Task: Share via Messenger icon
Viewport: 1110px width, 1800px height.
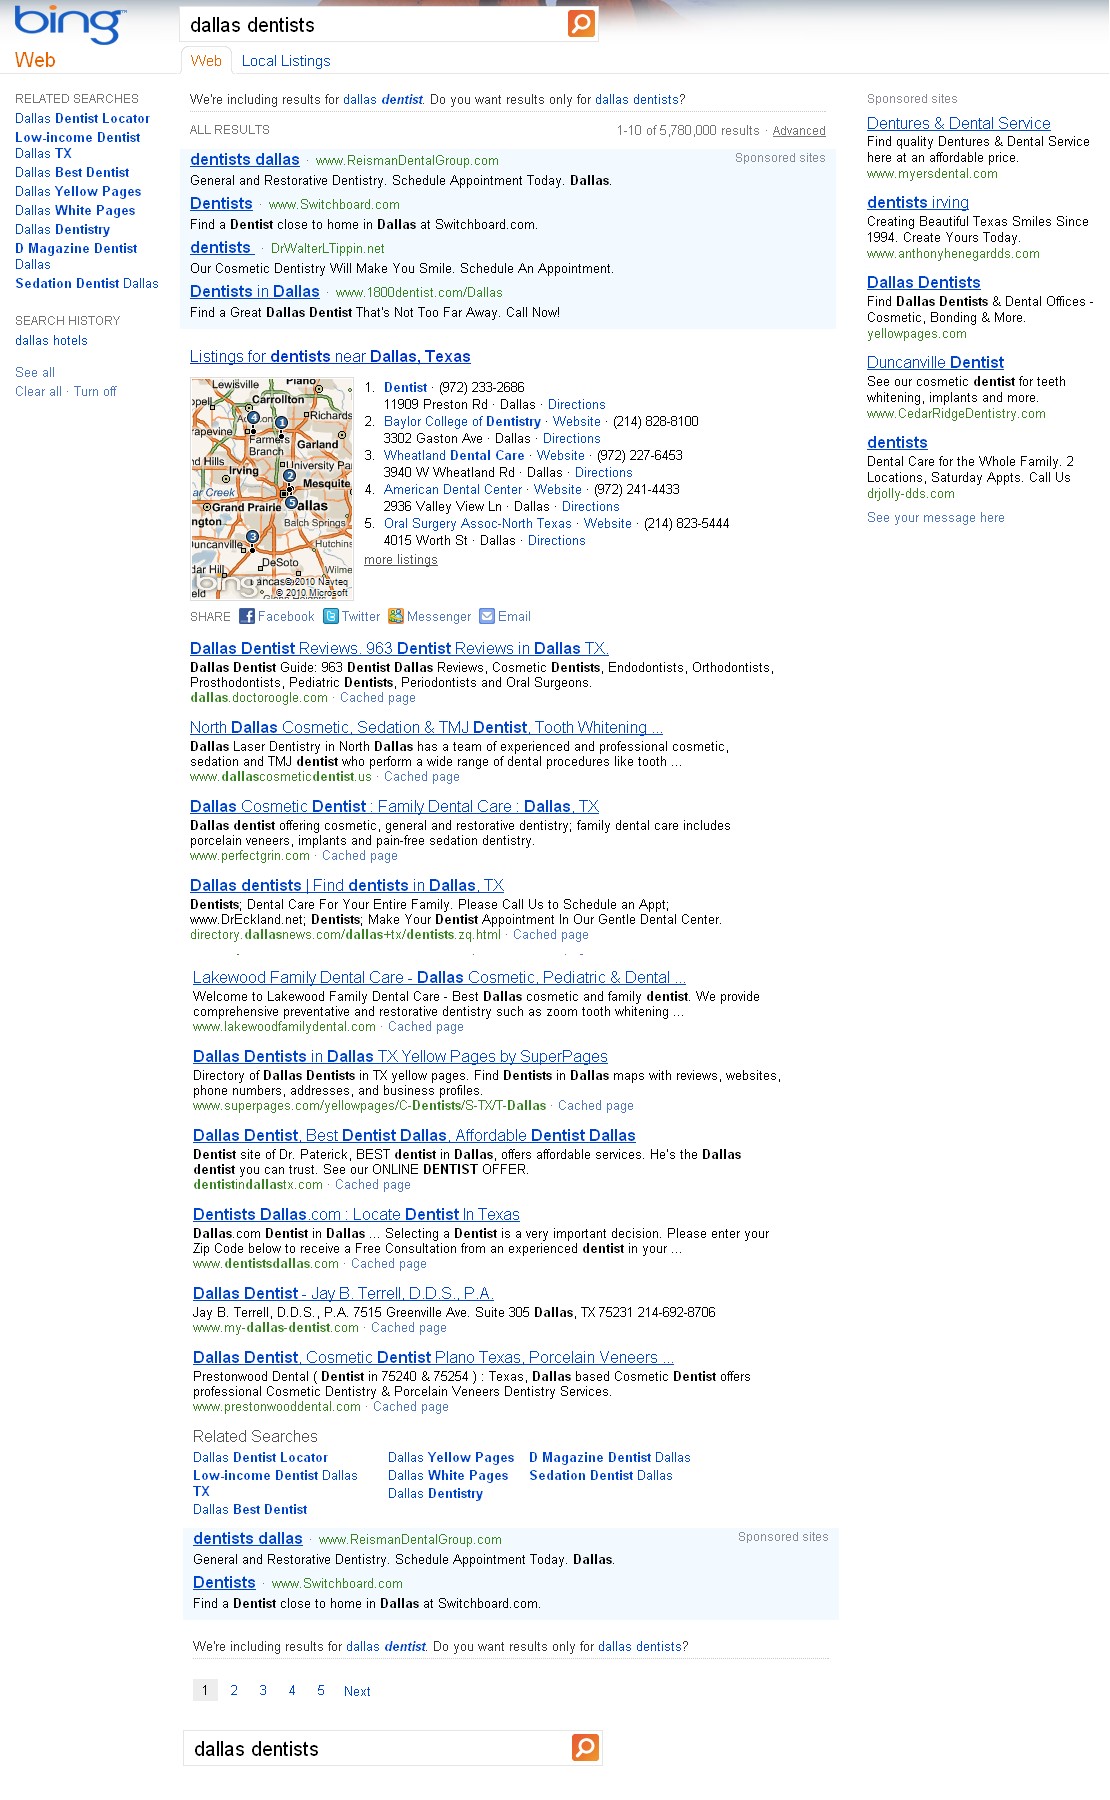Action: pyautogui.click(x=396, y=616)
